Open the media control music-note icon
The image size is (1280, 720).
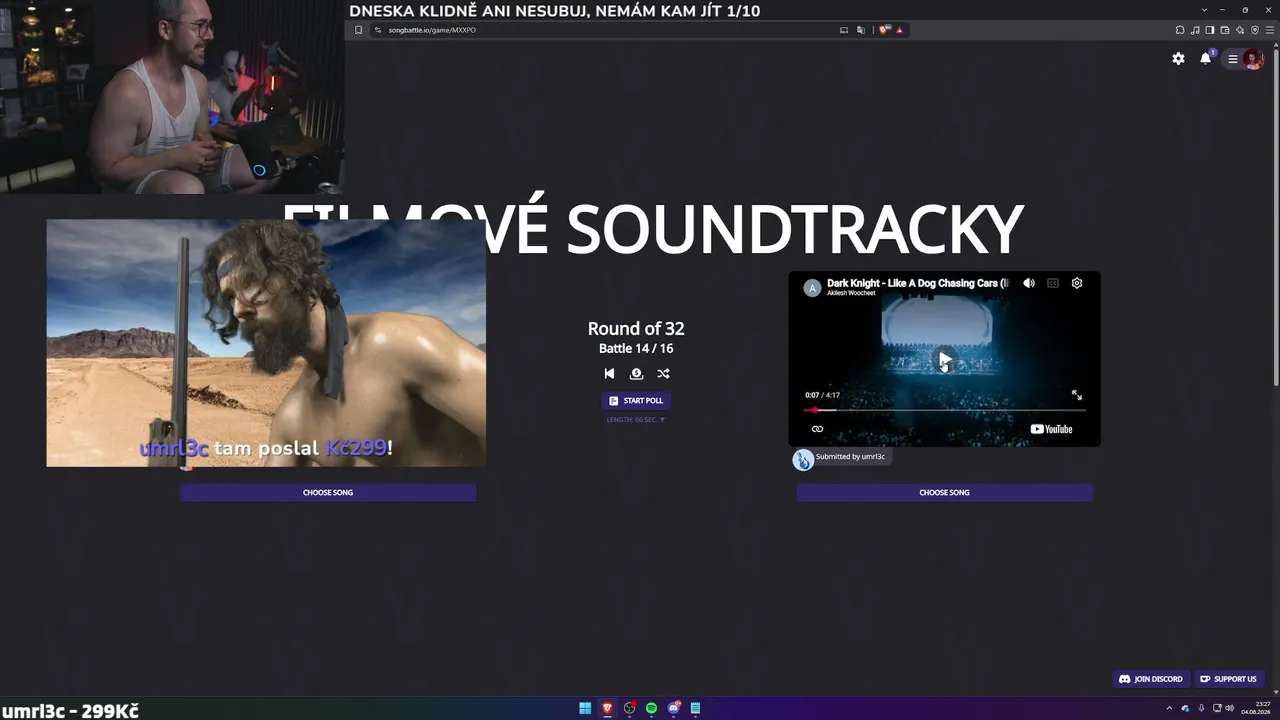coord(1195,30)
